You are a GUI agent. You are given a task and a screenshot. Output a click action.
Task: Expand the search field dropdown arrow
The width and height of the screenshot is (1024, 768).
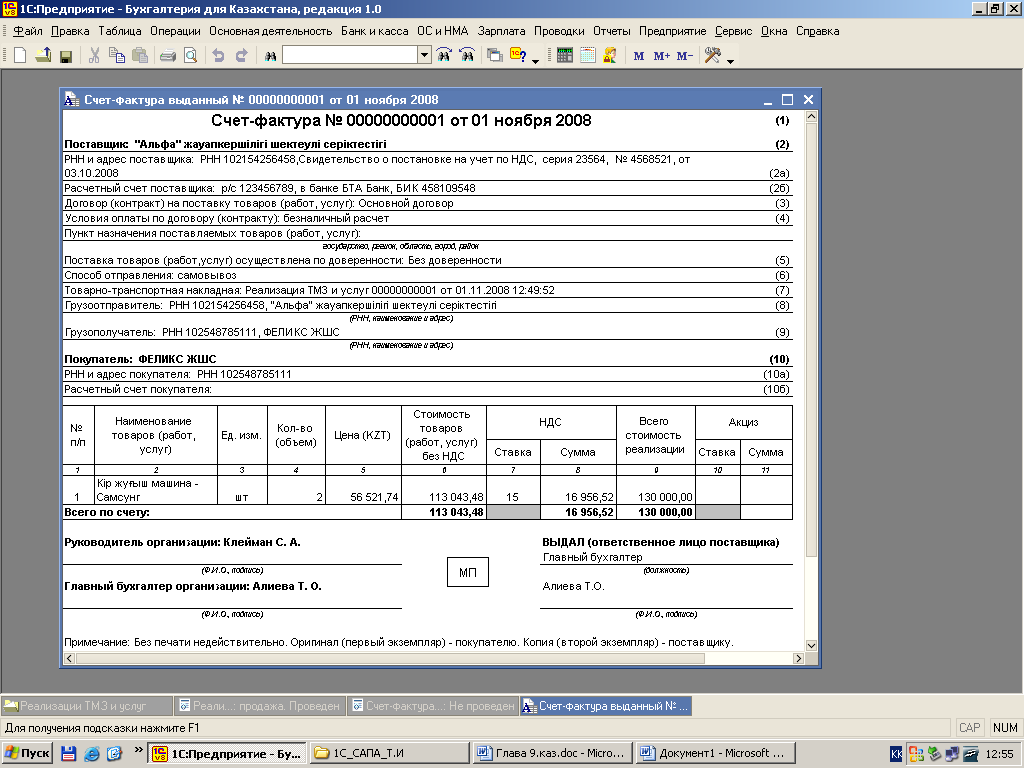tap(424, 56)
